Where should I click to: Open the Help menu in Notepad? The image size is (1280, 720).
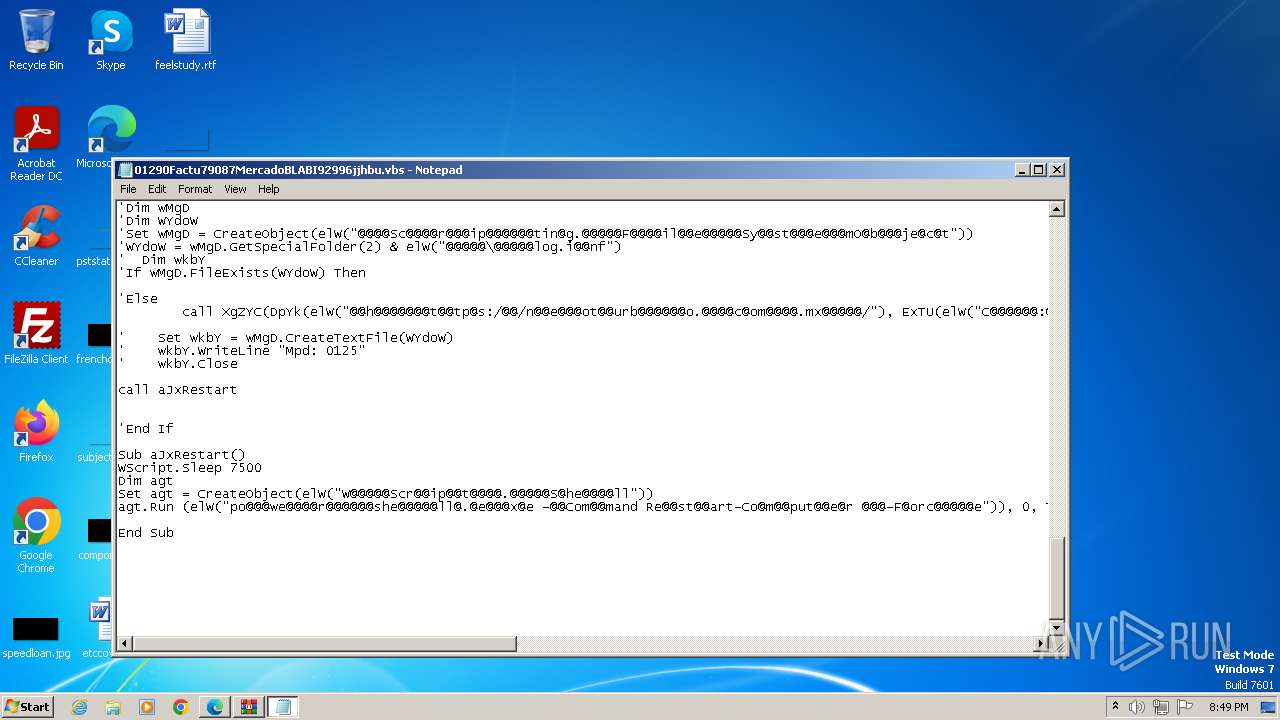point(269,189)
